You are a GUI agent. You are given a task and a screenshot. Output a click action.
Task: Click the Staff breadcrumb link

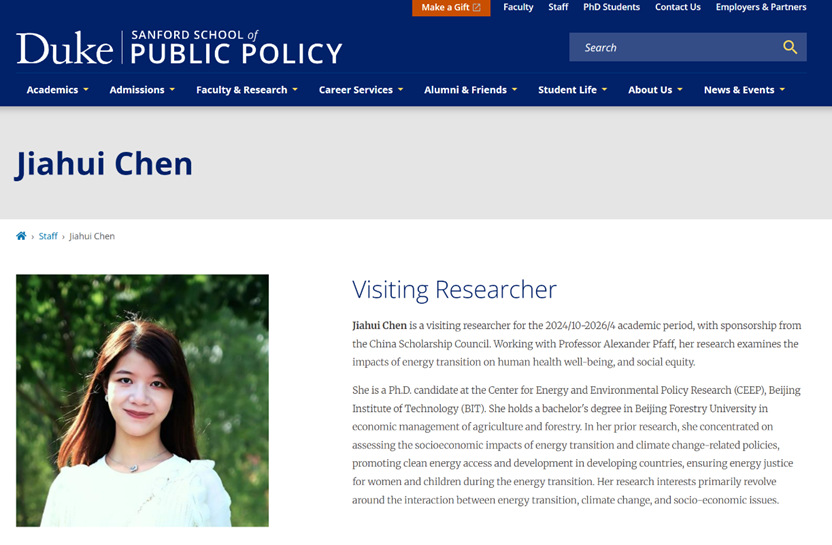[48, 236]
